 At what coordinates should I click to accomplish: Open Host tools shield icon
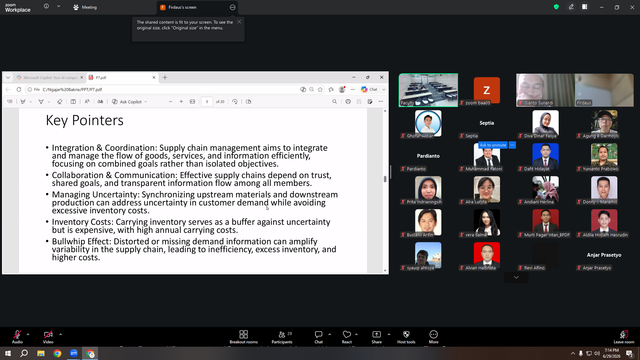coord(406,337)
